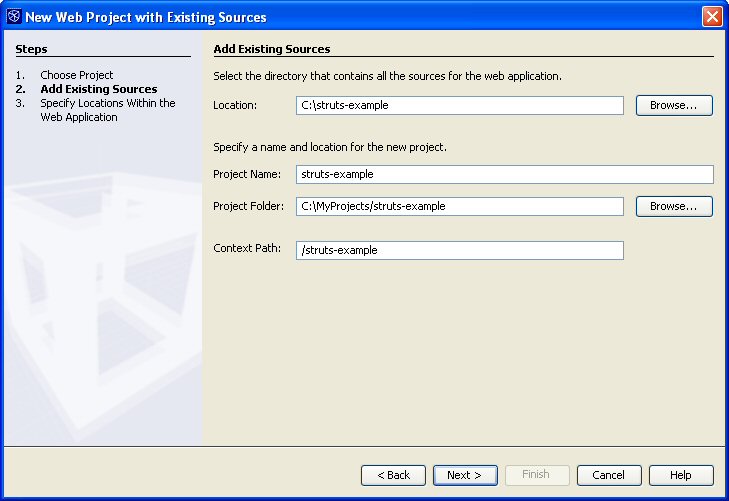Click the Project Name field
This screenshot has height=501, width=729.
click(504, 174)
